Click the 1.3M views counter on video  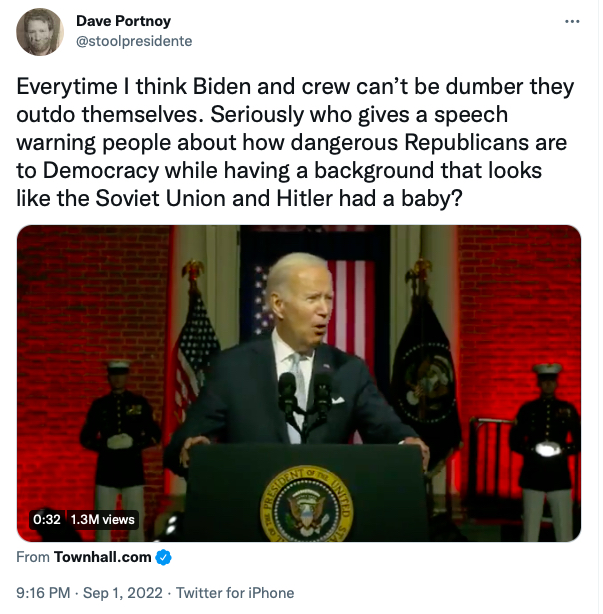103,520
